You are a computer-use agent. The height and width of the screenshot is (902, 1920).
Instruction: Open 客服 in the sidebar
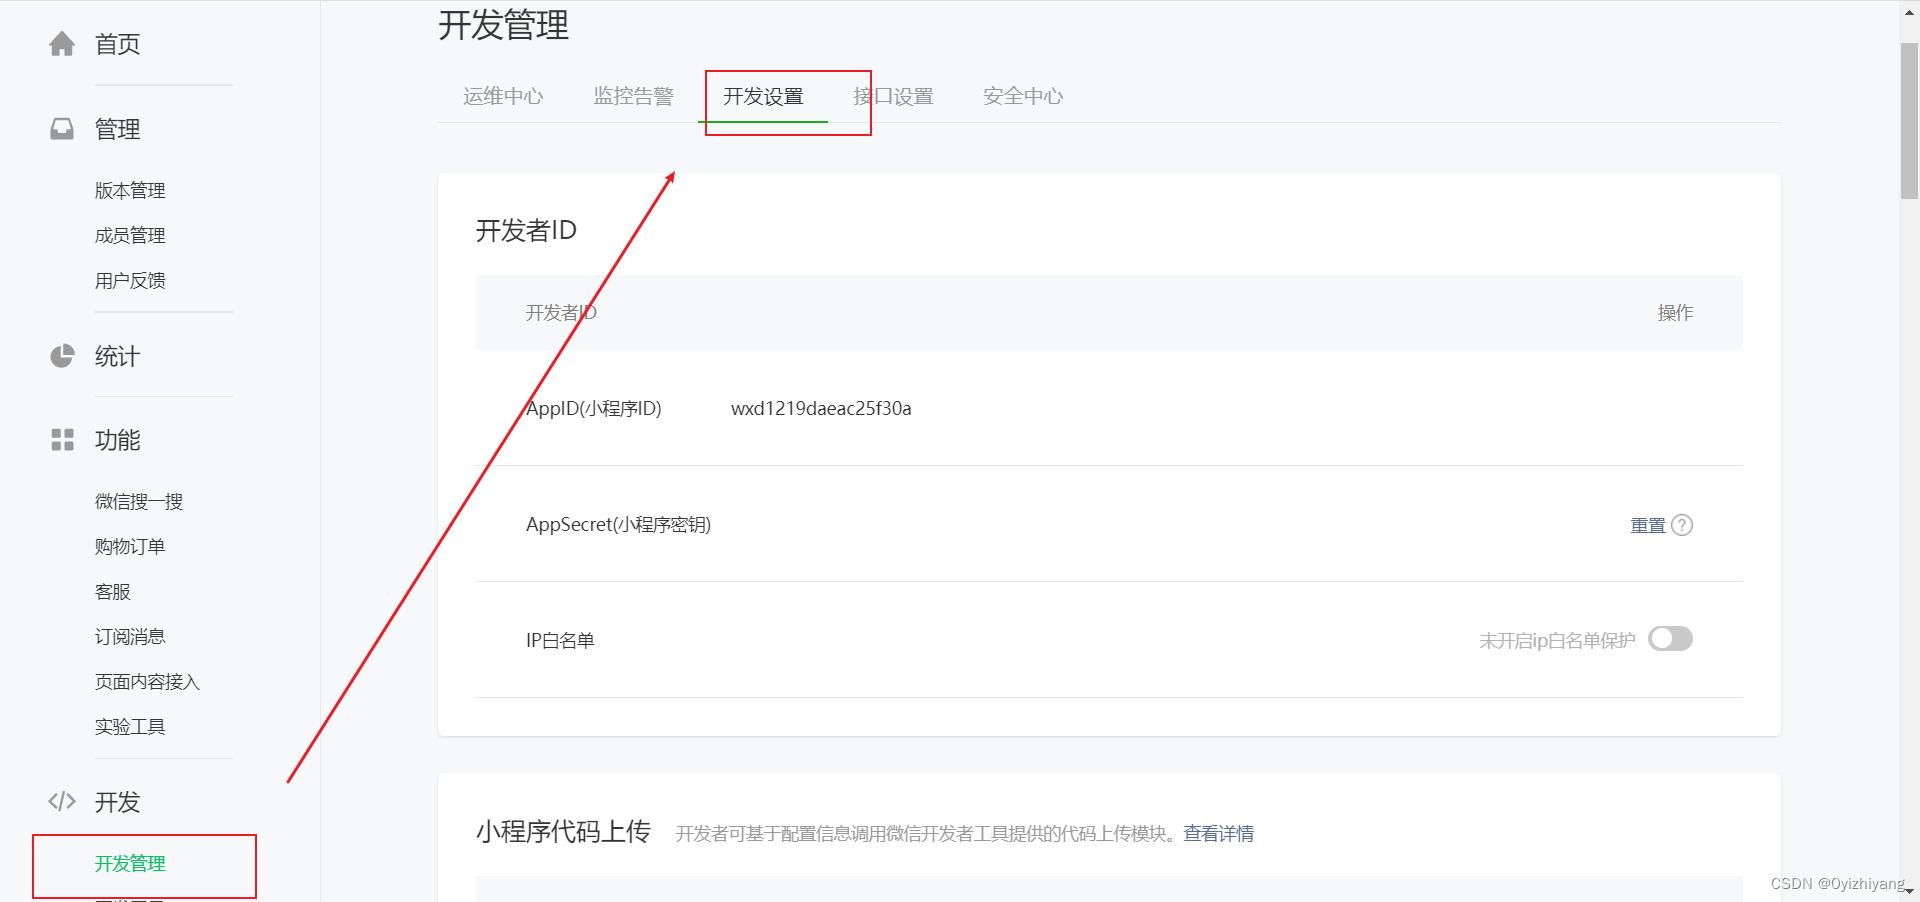pos(112,591)
